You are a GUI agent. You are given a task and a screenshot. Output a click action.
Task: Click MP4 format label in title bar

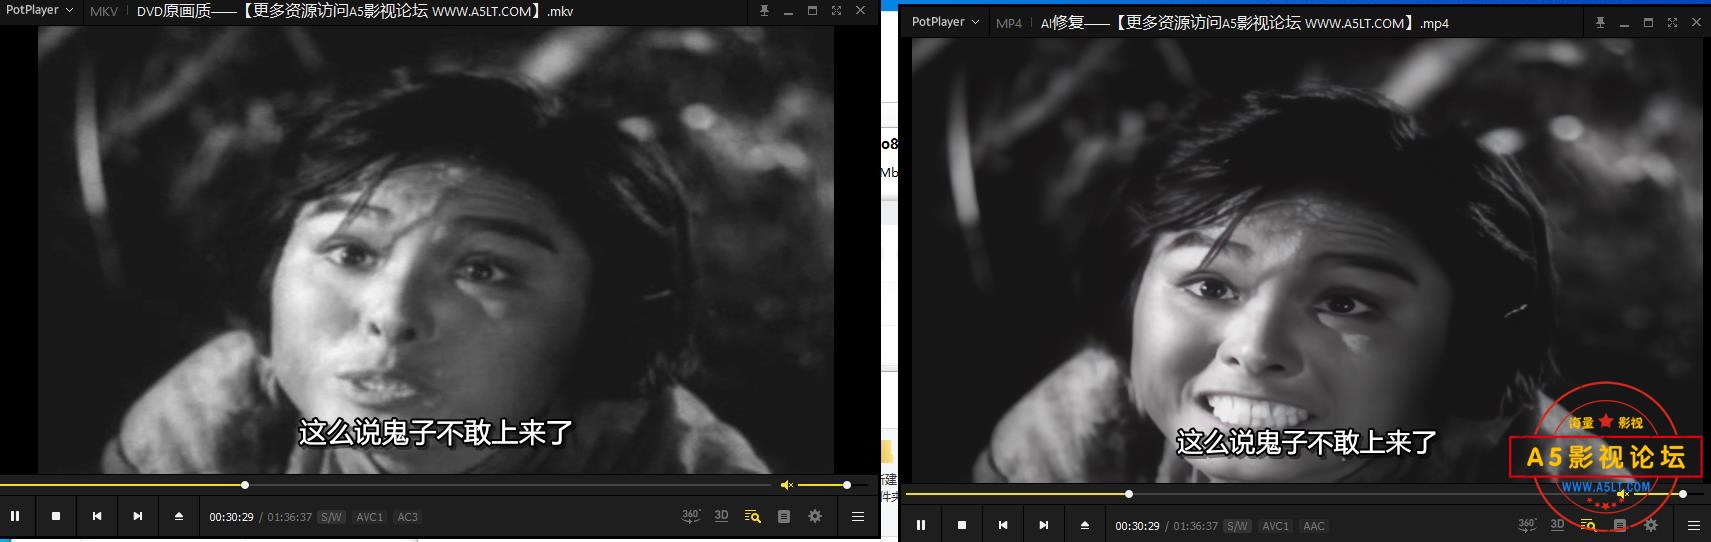1009,23
